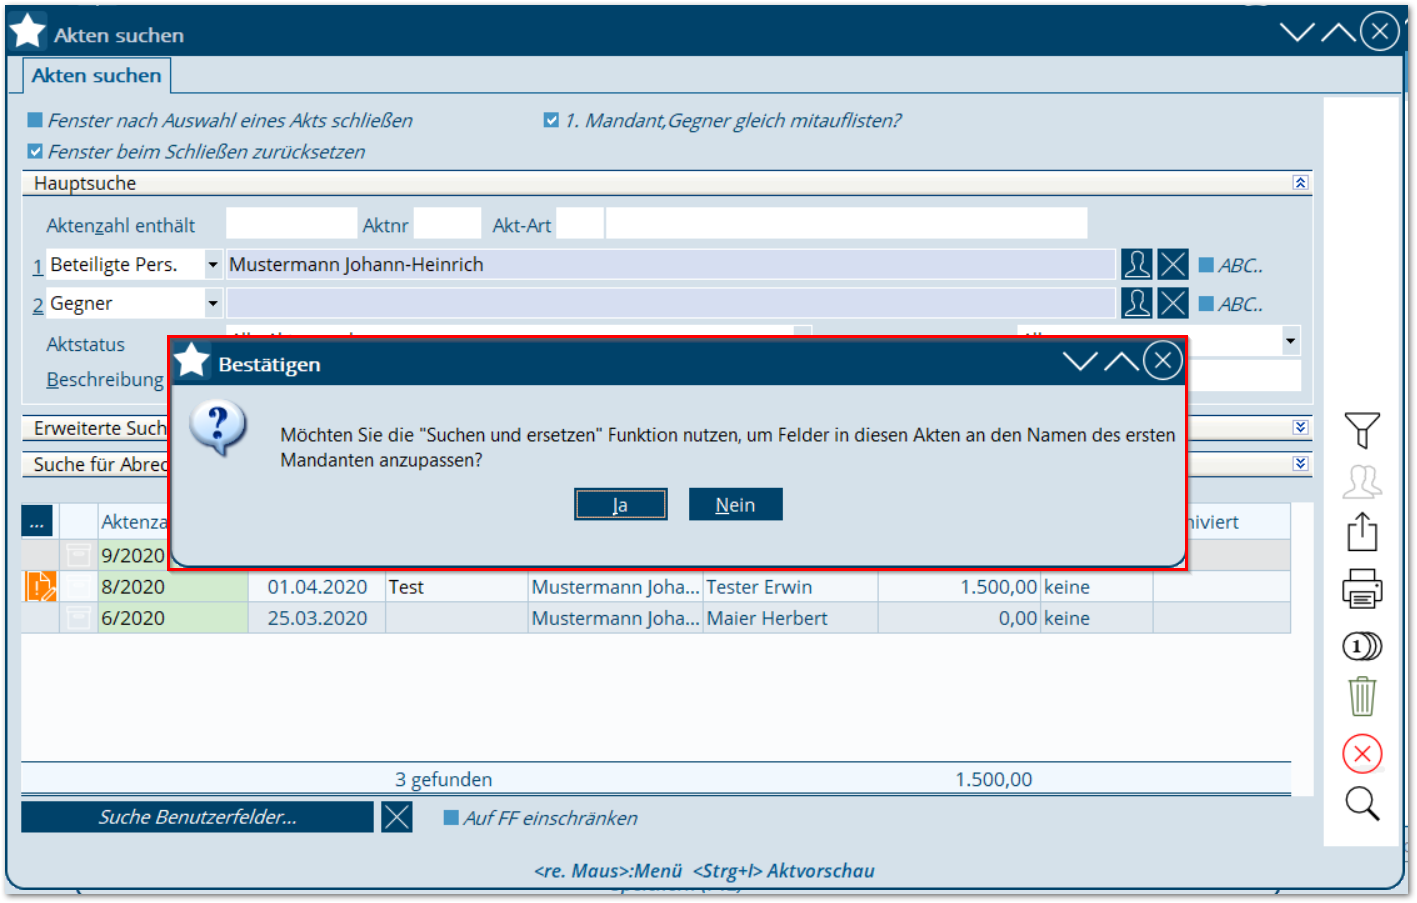Screen dimensions: 1417x903
Task: Click the dark '...' column selector button
Action: (37, 521)
